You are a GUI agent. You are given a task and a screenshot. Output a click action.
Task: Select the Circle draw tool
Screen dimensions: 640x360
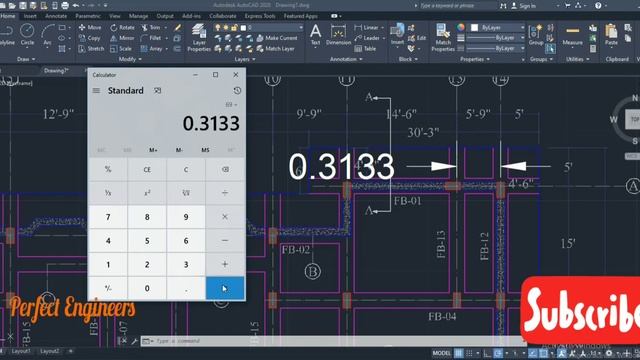click(x=27, y=34)
